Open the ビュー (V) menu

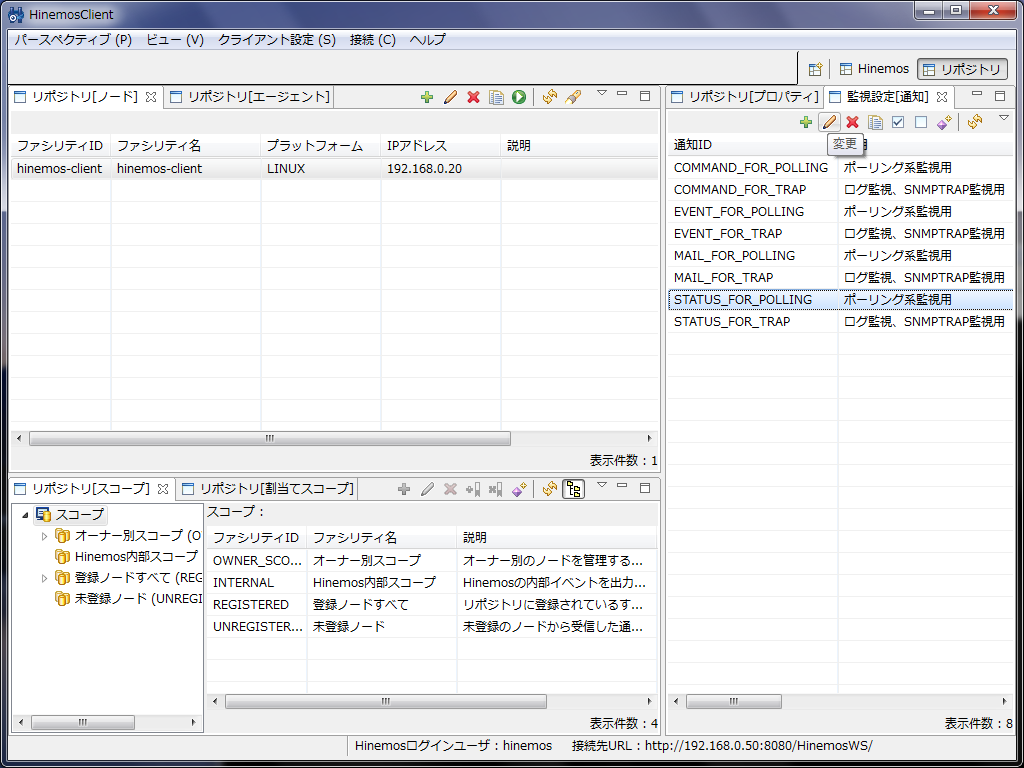(175, 40)
